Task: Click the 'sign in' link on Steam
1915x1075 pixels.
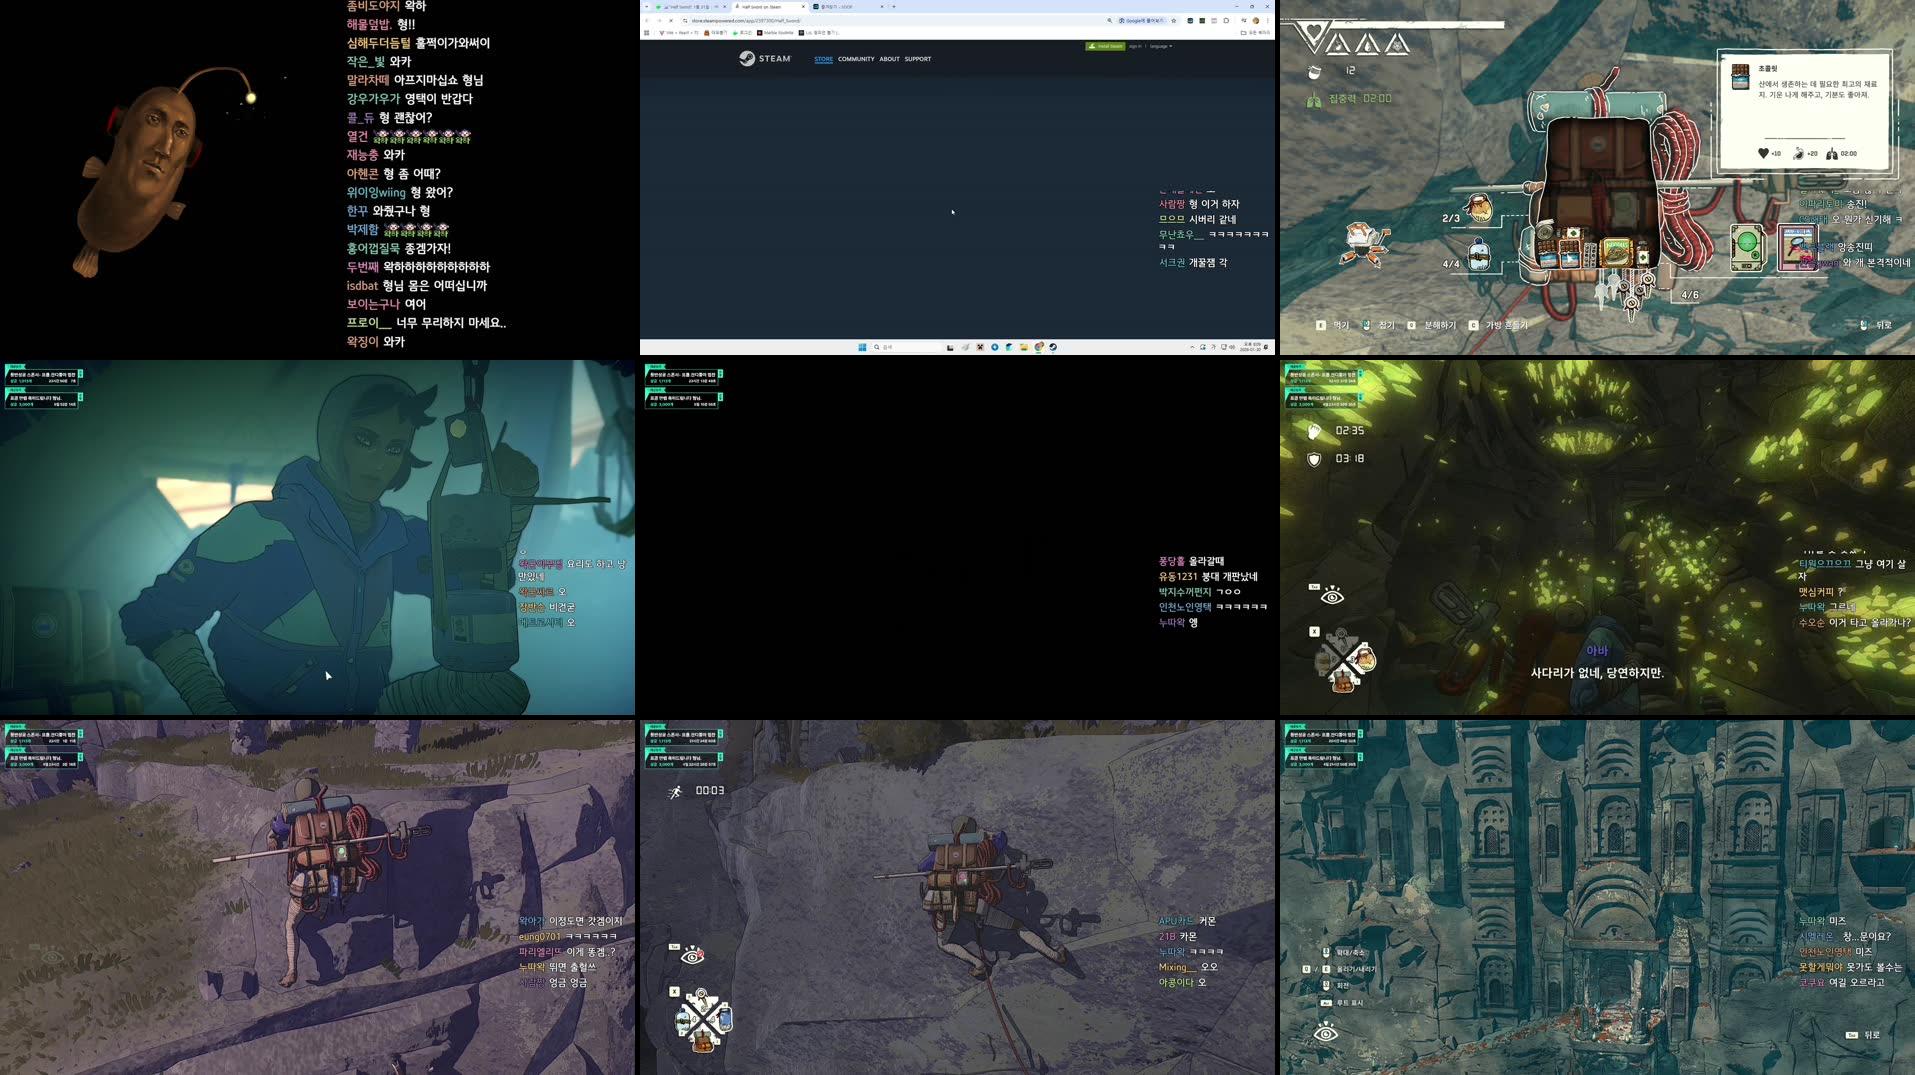Action: pyautogui.click(x=1134, y=47)
